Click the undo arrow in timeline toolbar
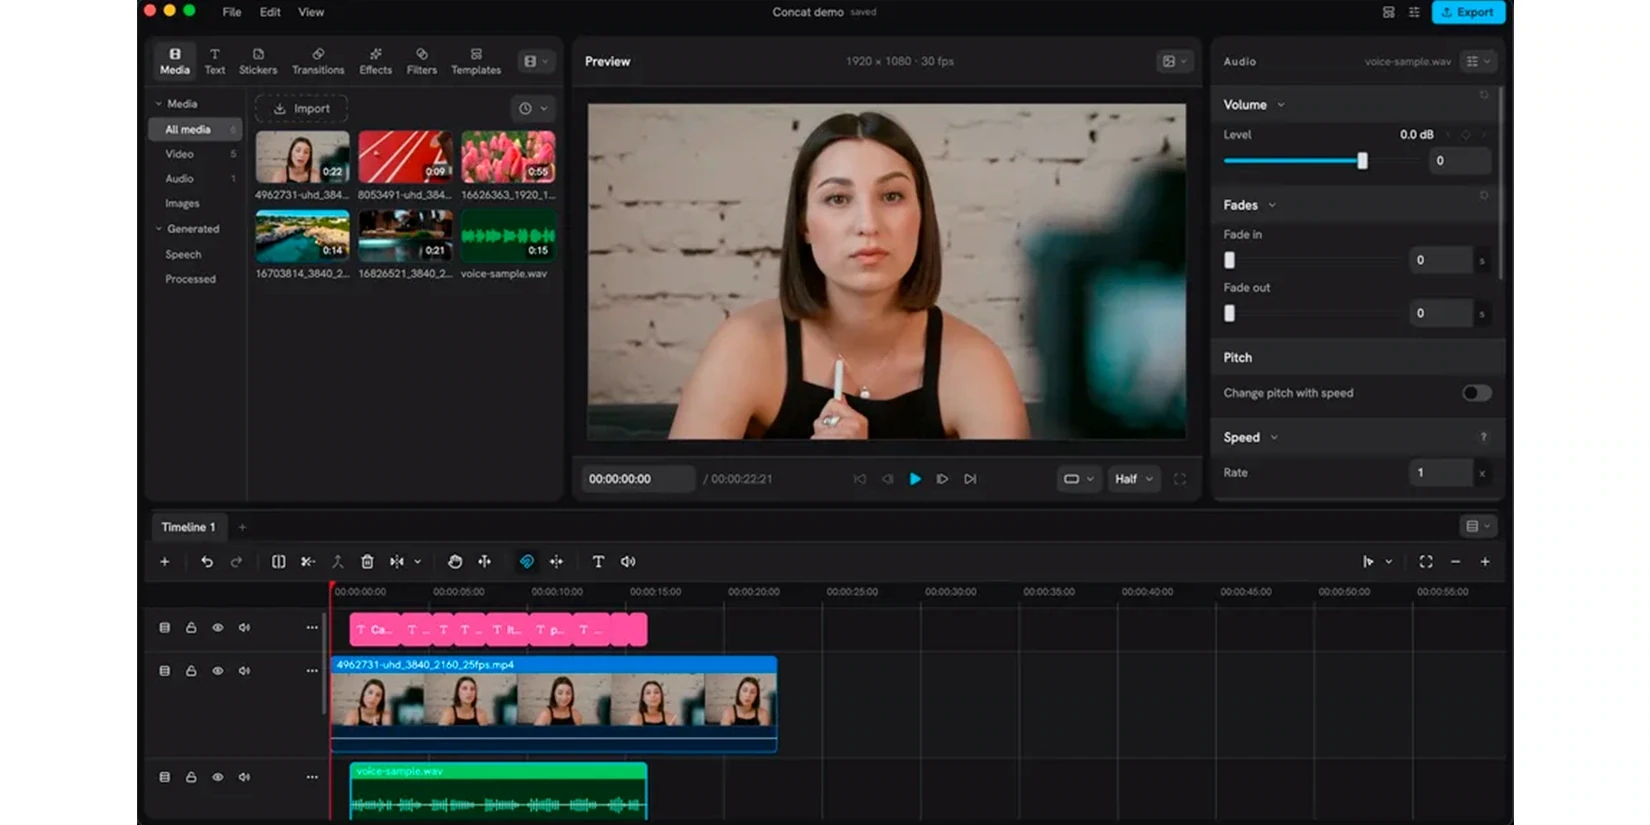Screen dimensions: 1650x825 point(207,562)
